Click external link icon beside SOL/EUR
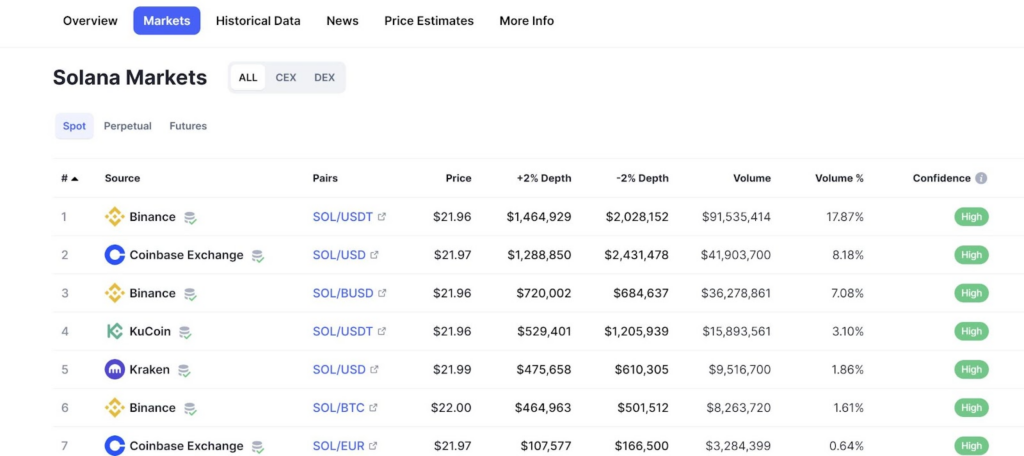Viewport: 1024px width, 456px height. click(x=373, y=446)
